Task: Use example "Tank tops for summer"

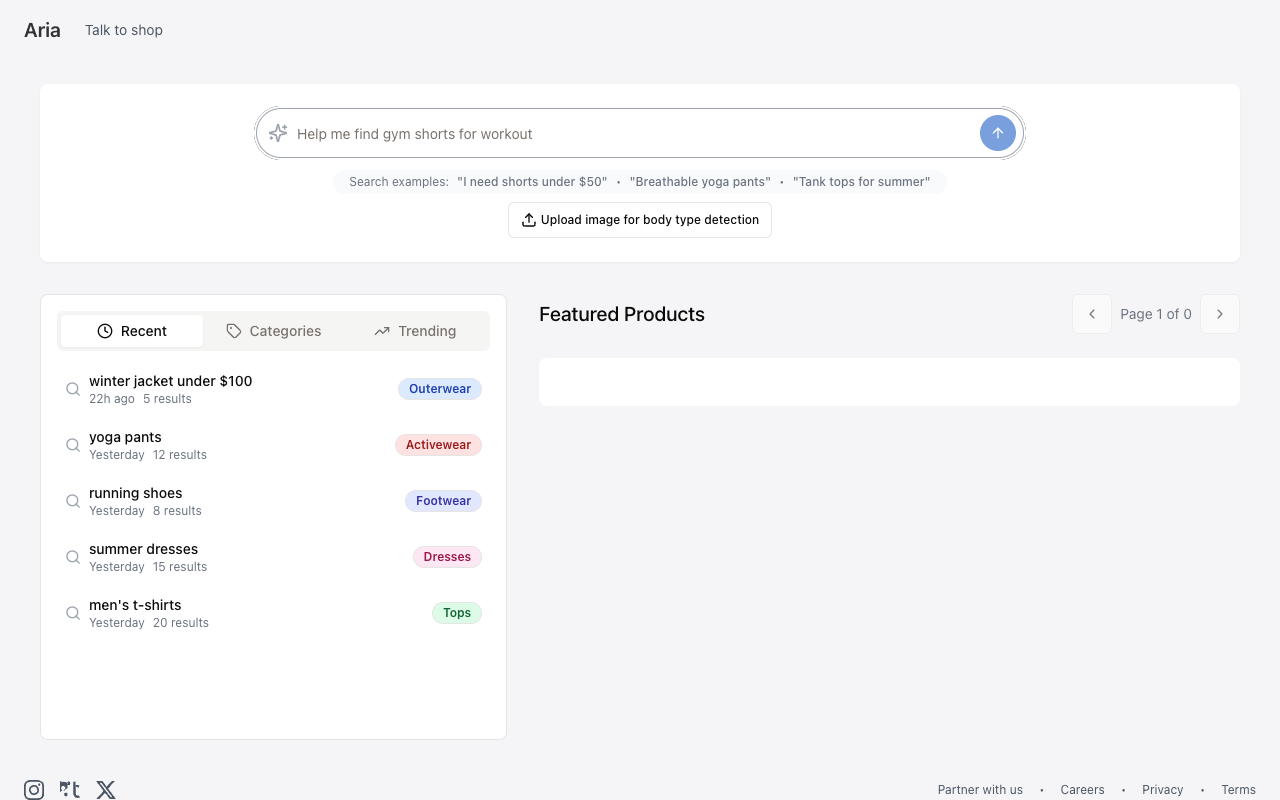Action: (861, 182)
